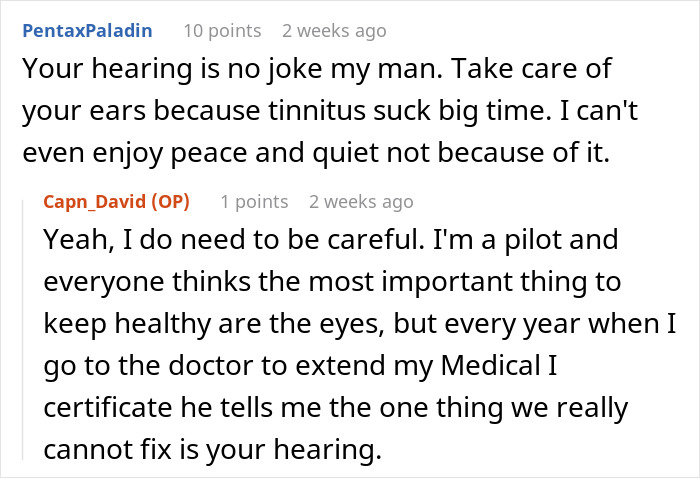Click the final line ending 'your hearing.'
The width and height of the screenshot is (700, 478).
click(x=212, y=451)
